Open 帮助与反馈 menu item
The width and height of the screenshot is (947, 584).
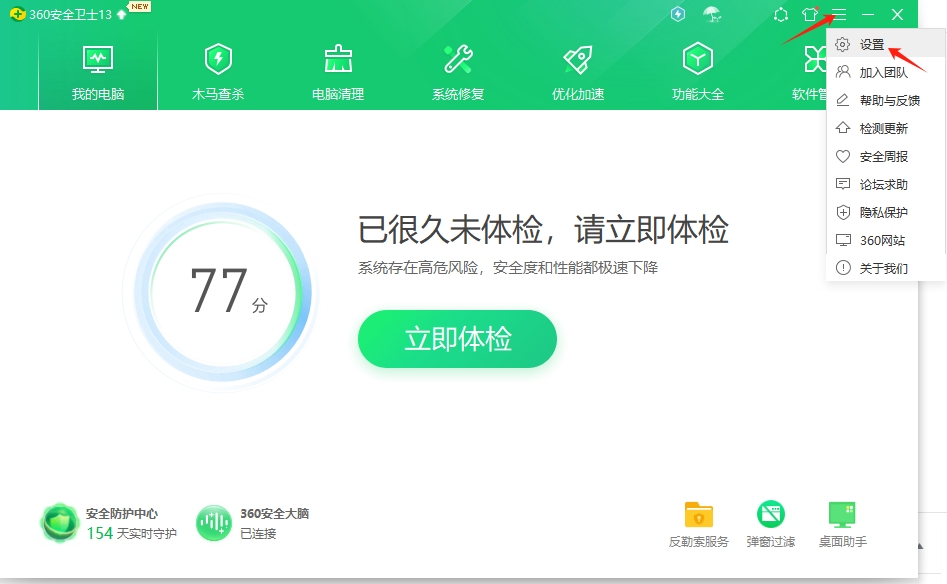885,100
